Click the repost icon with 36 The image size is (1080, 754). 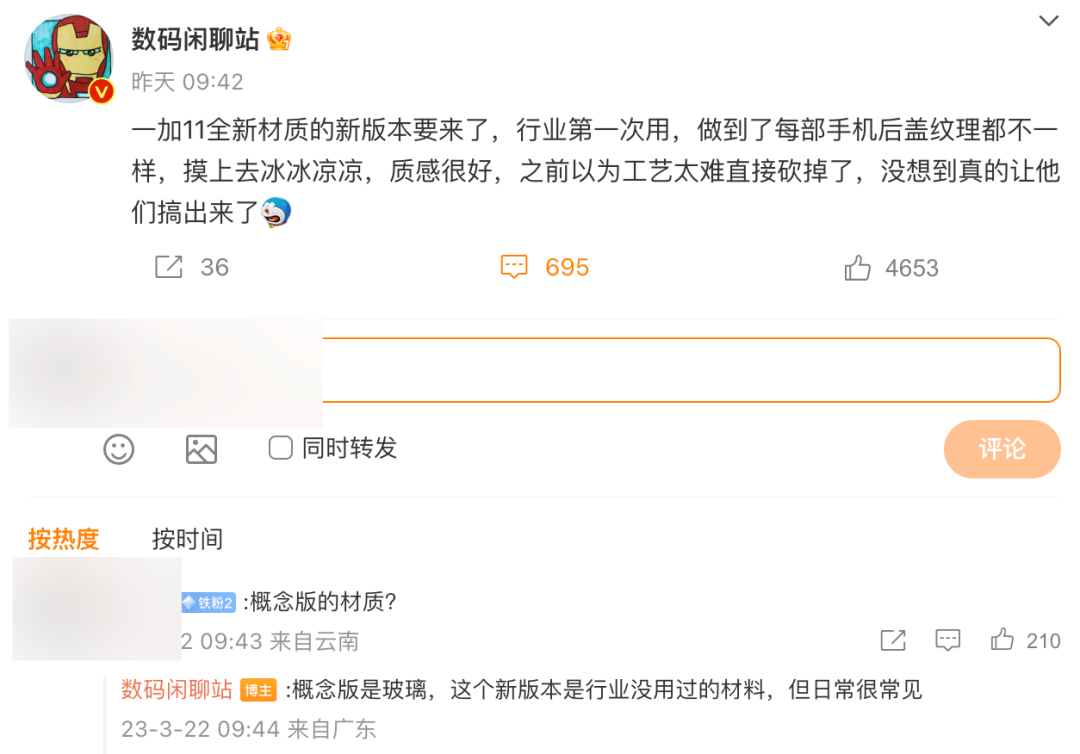[169, 267]
